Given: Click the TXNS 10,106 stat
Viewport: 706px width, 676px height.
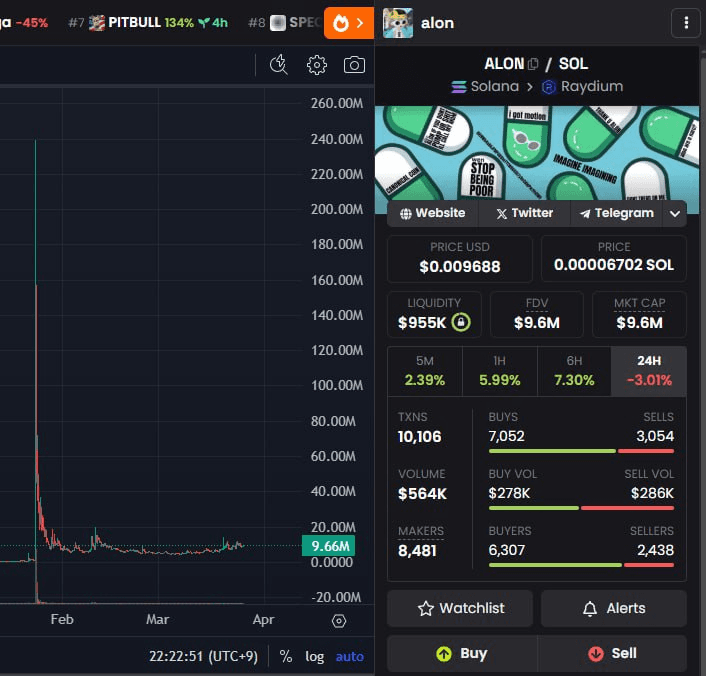Looking at the screenshot, I should point(419,427).
